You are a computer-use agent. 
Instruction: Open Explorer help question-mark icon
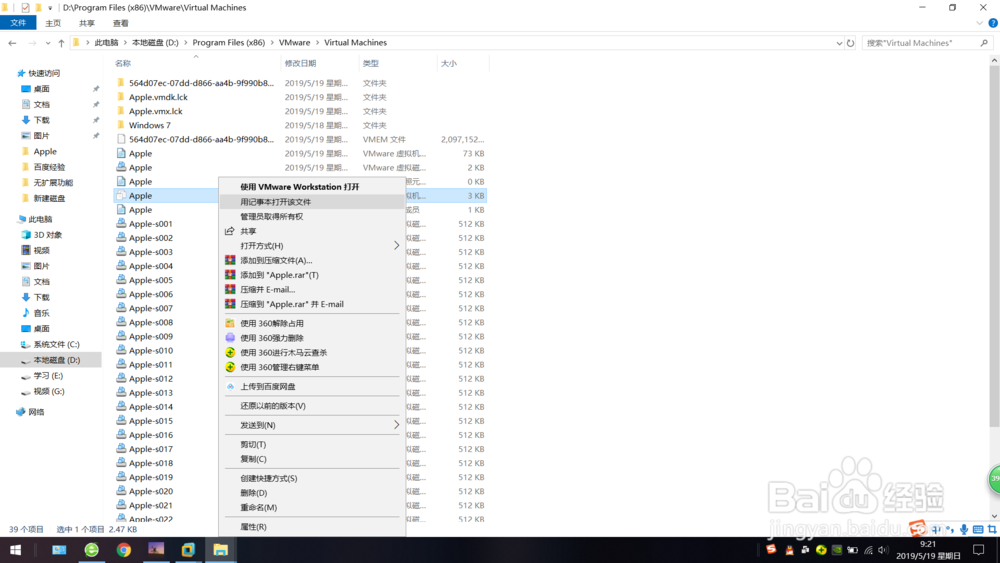coord(993,23)
